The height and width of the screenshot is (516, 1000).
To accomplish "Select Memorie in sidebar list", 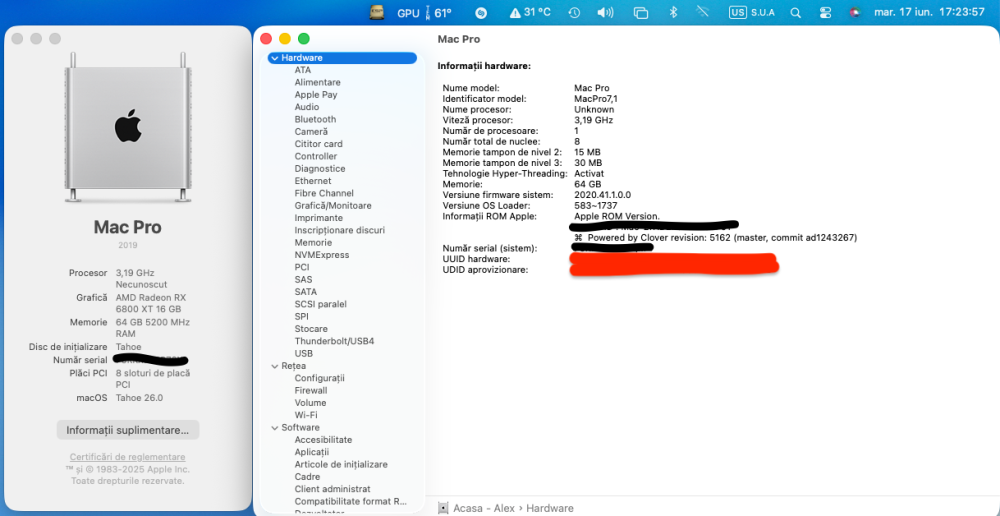I will click(x=313, y=242).
